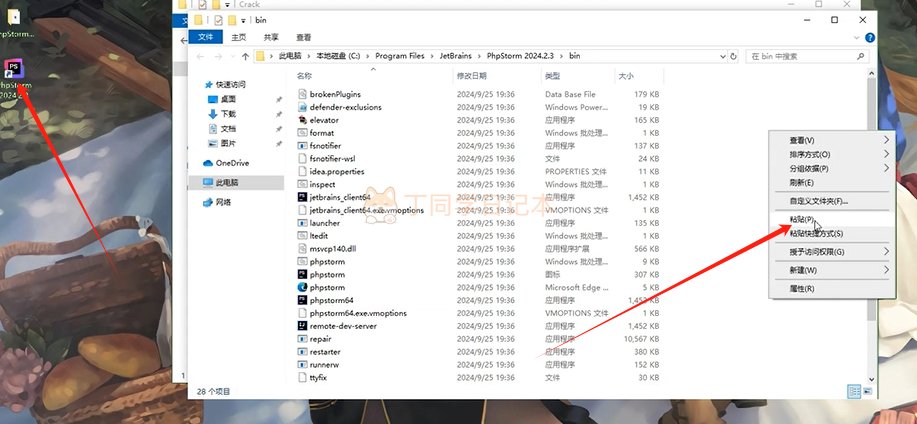The width and height of the screenshot is (917, 424).
Task: Open the 查看 ribbon tab
Action: pos(304,37)
